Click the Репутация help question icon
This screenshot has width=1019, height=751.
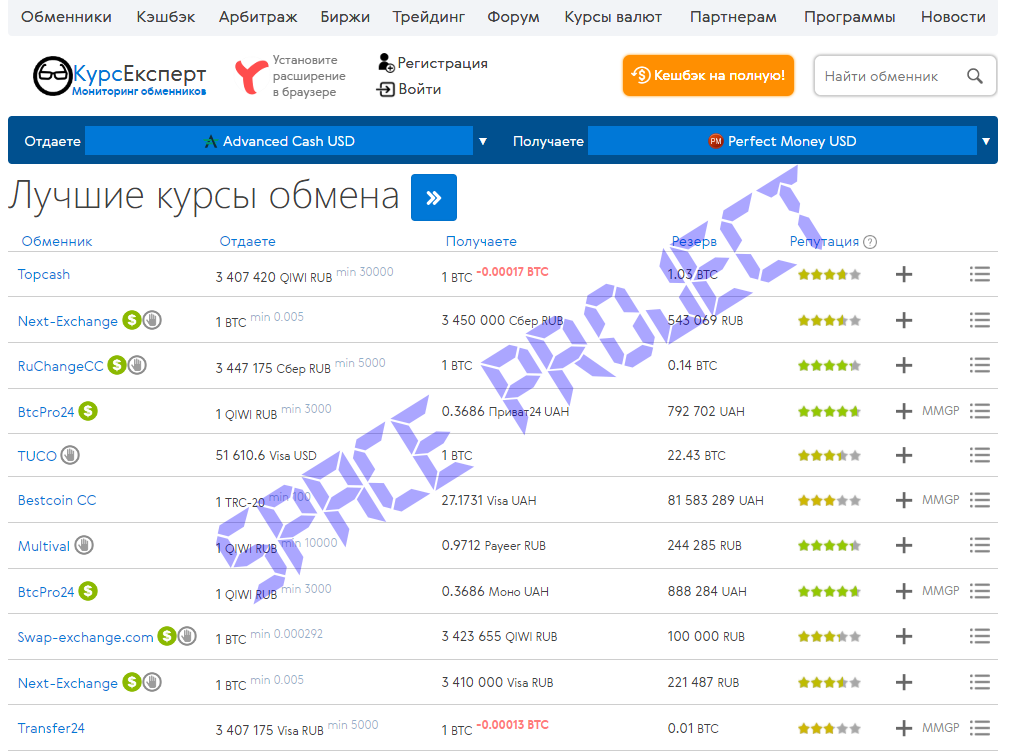[x=870, y=242]
